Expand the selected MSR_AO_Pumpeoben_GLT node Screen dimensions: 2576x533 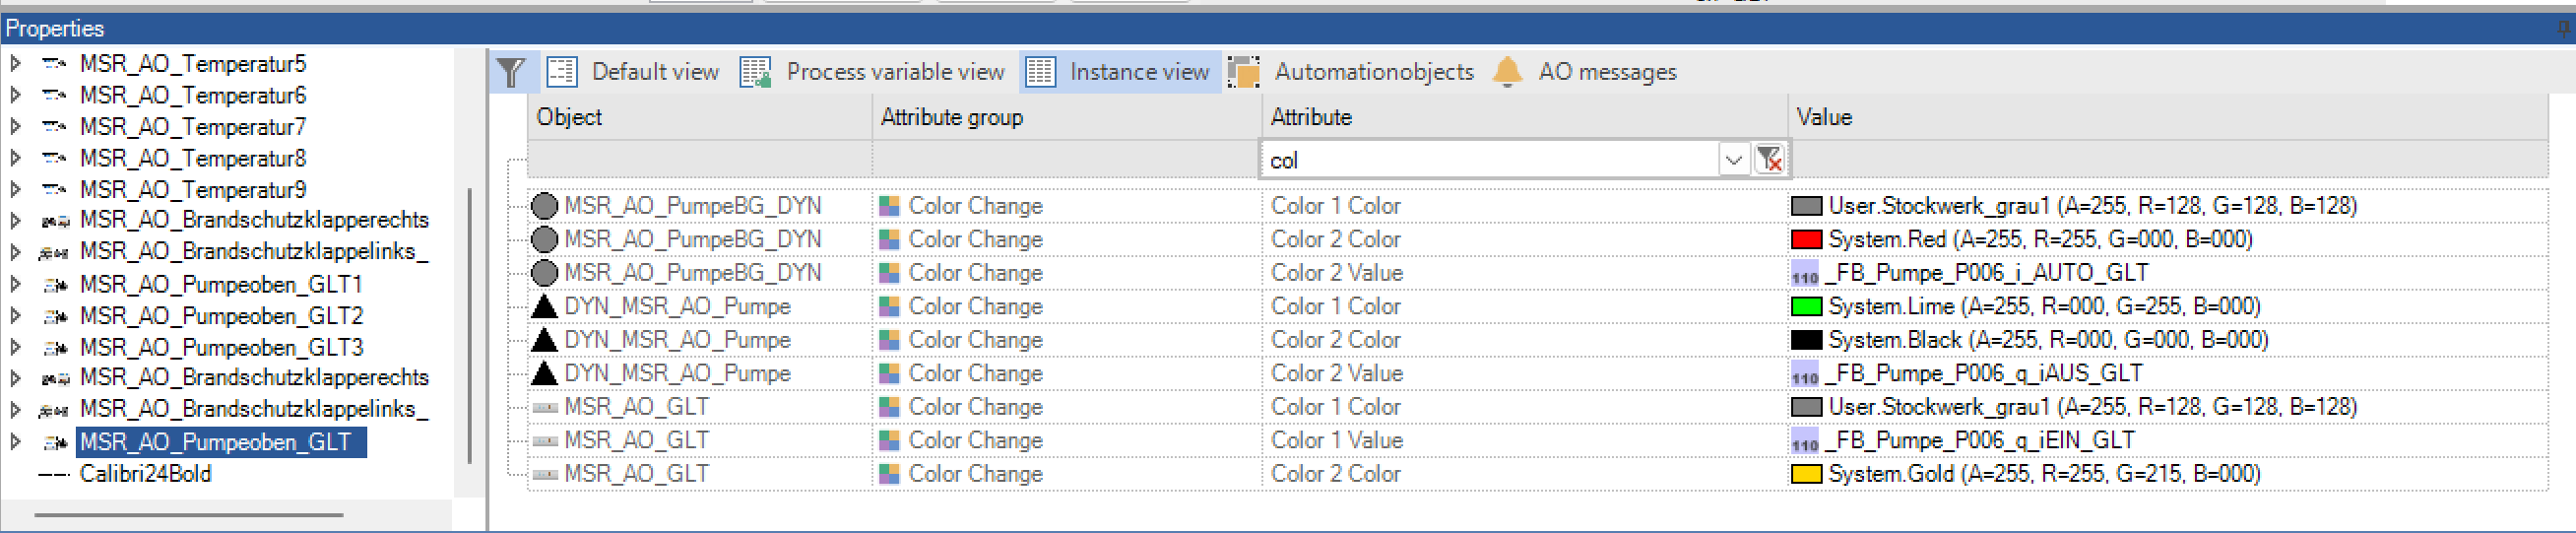(x=15, y=442)
